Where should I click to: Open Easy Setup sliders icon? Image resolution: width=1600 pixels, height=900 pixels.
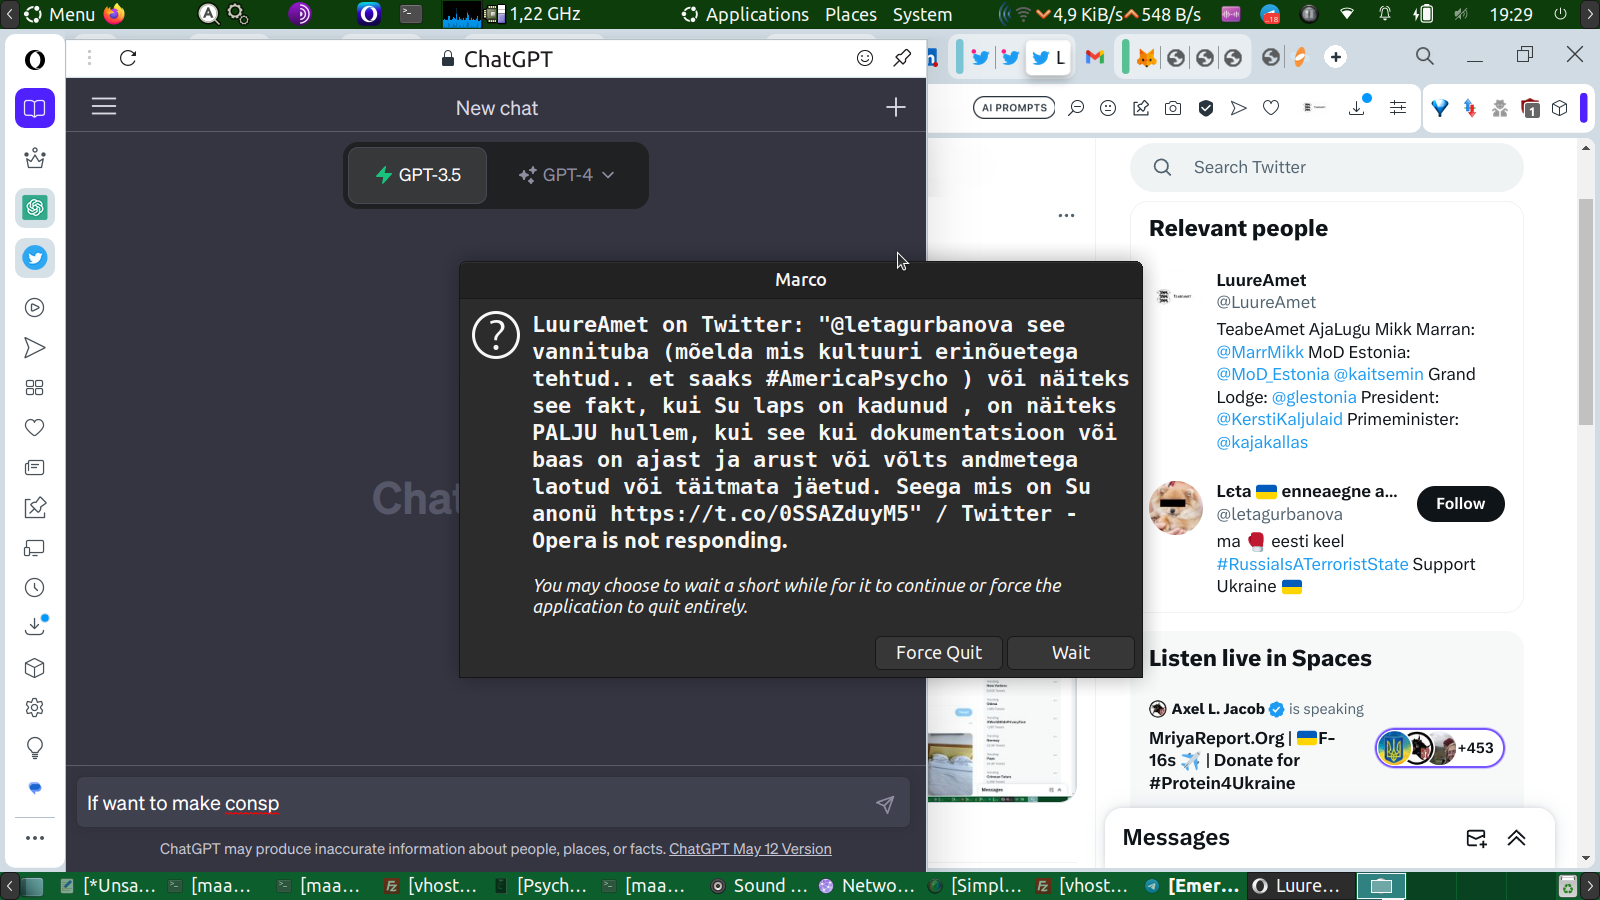(1398, 108)
